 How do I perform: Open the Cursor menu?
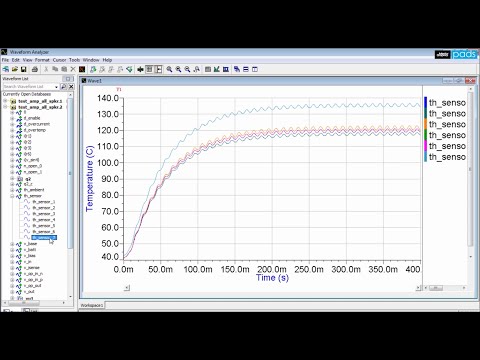59,60
